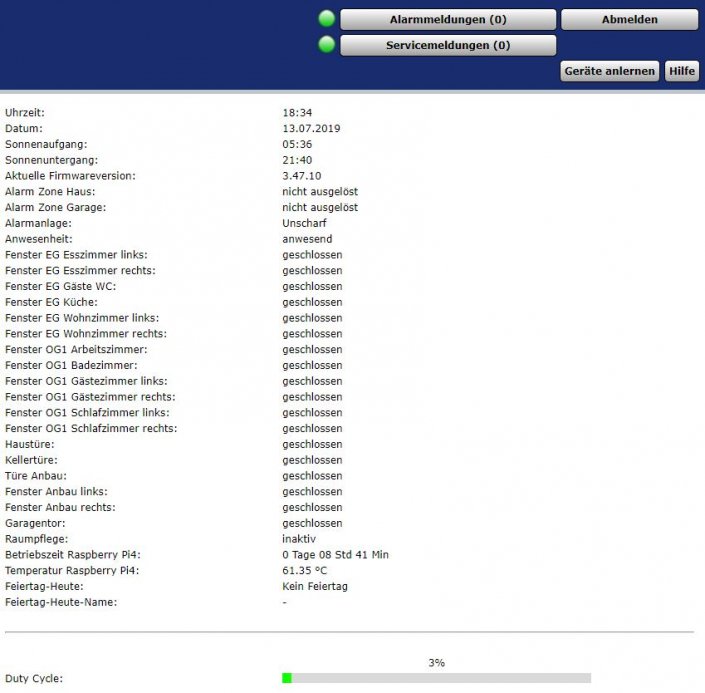Screen dimensions: 705x693
Task: Click the green indicator beside Servicemeldungen
Action: (x=326, y=45)
